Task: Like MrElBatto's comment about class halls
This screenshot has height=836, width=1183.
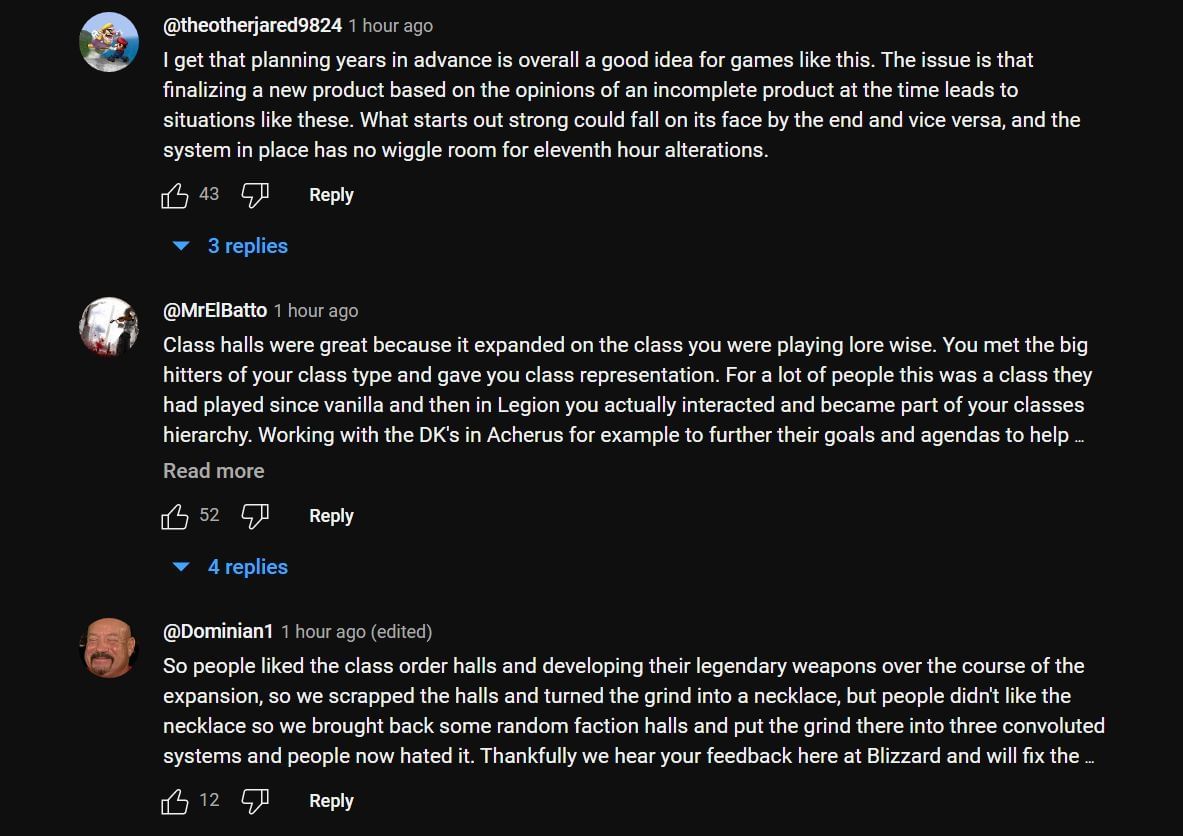Action: pos(175,516)
